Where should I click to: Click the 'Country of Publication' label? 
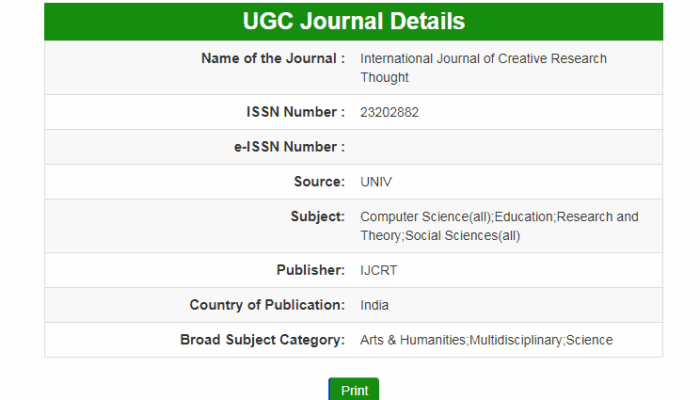267,305
